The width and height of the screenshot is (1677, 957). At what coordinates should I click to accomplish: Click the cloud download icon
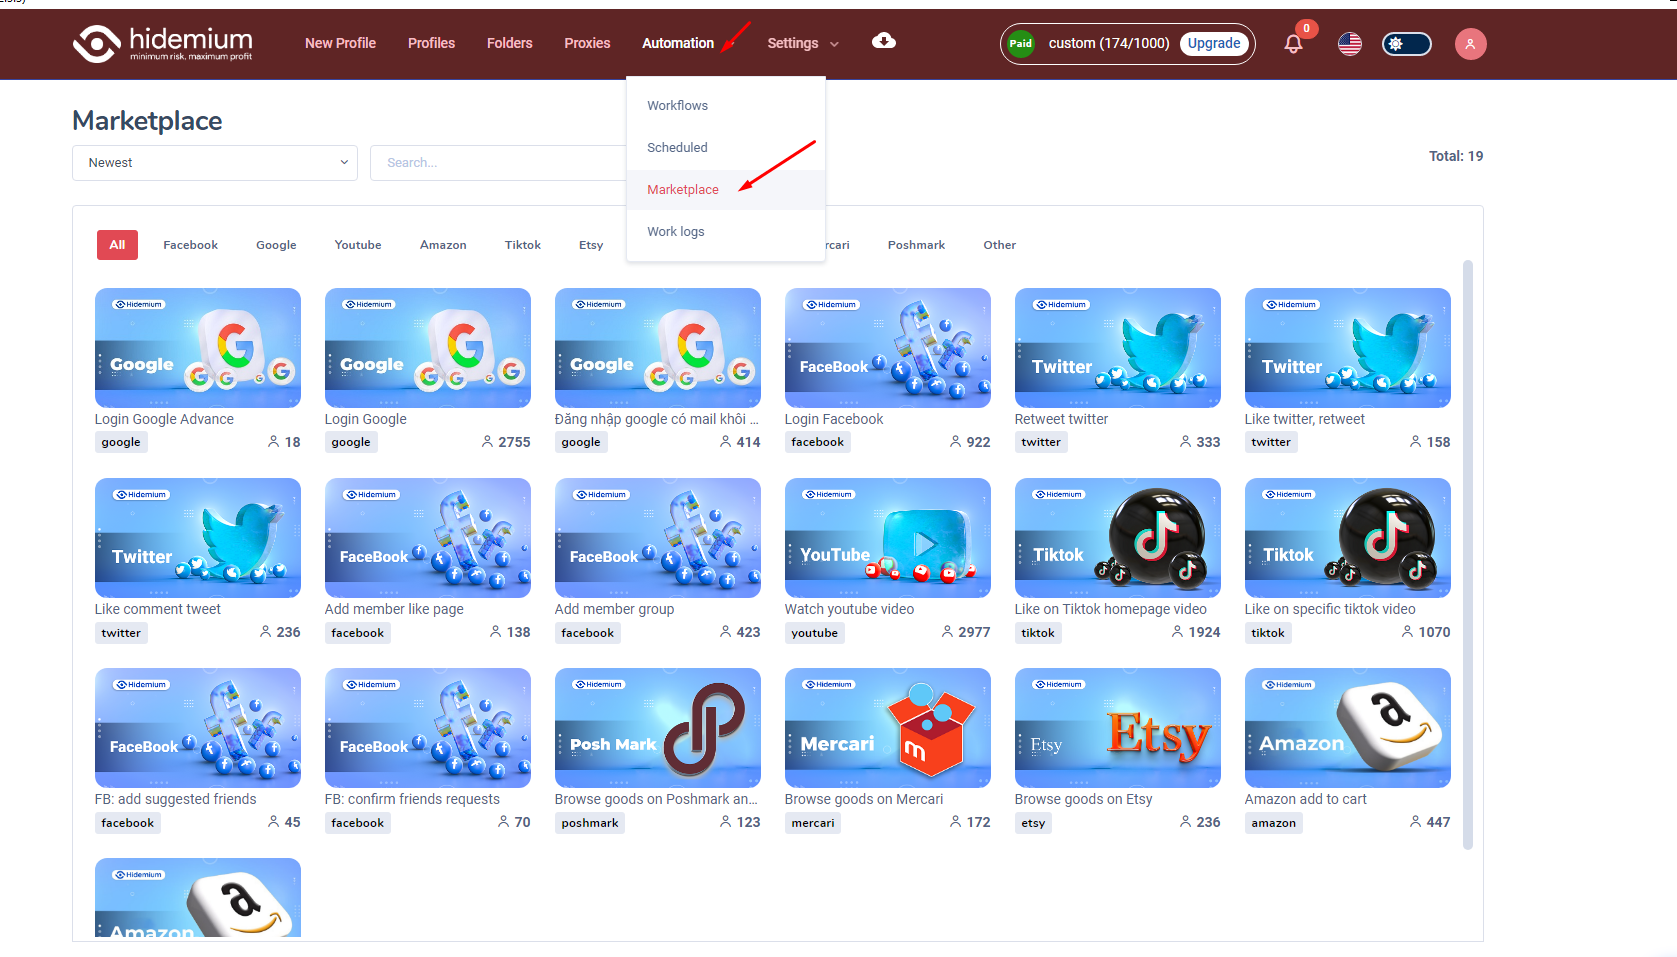[883, 41]
